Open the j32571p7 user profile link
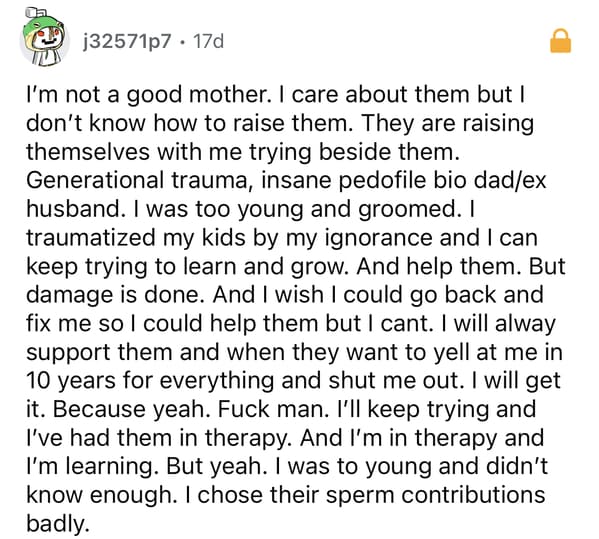Screen dimensions: 599x539 point(127,41)
